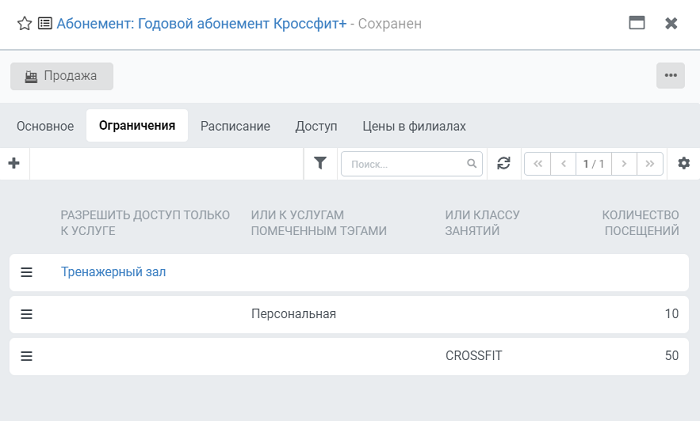Click drag handle of Персональная row
Image resolution: width=700 pixels, height=421 pixels.
click(26, 314)
